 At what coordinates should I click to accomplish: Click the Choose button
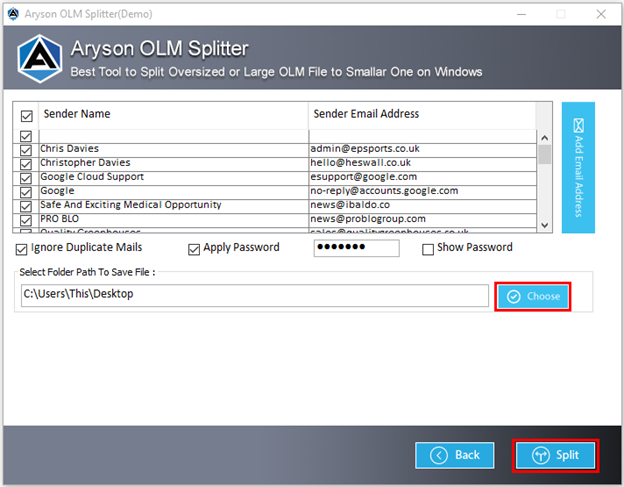coord(533,296)
